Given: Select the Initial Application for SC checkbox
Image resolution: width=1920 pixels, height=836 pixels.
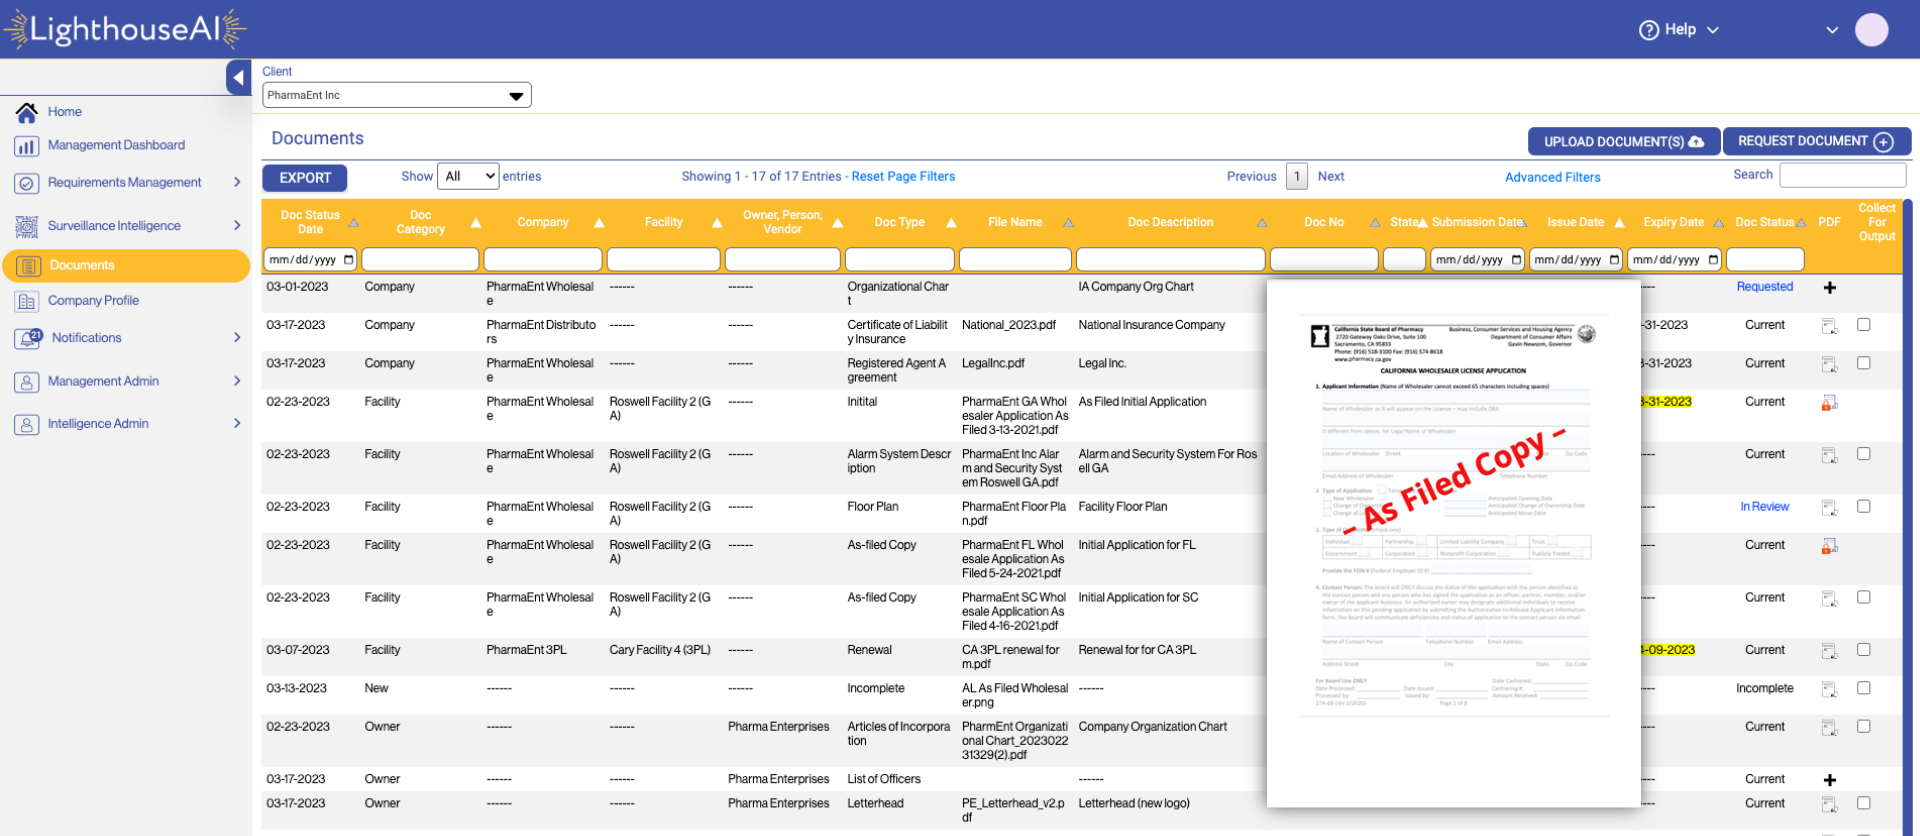Looking at the screenshot, I should click(x=1864, y=597).
